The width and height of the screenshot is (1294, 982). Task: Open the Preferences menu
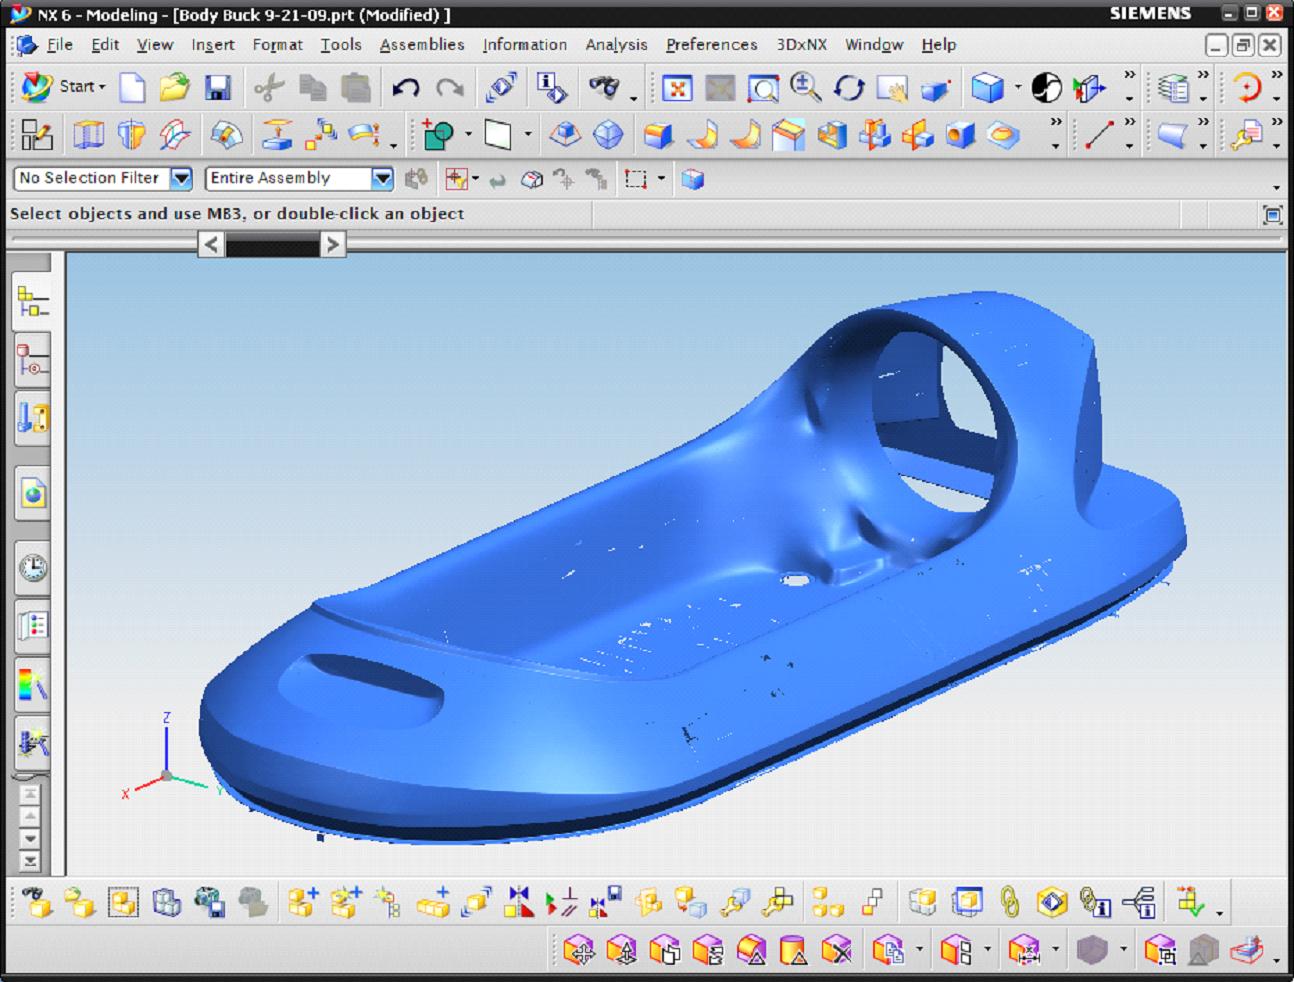(x=712, y=45)
